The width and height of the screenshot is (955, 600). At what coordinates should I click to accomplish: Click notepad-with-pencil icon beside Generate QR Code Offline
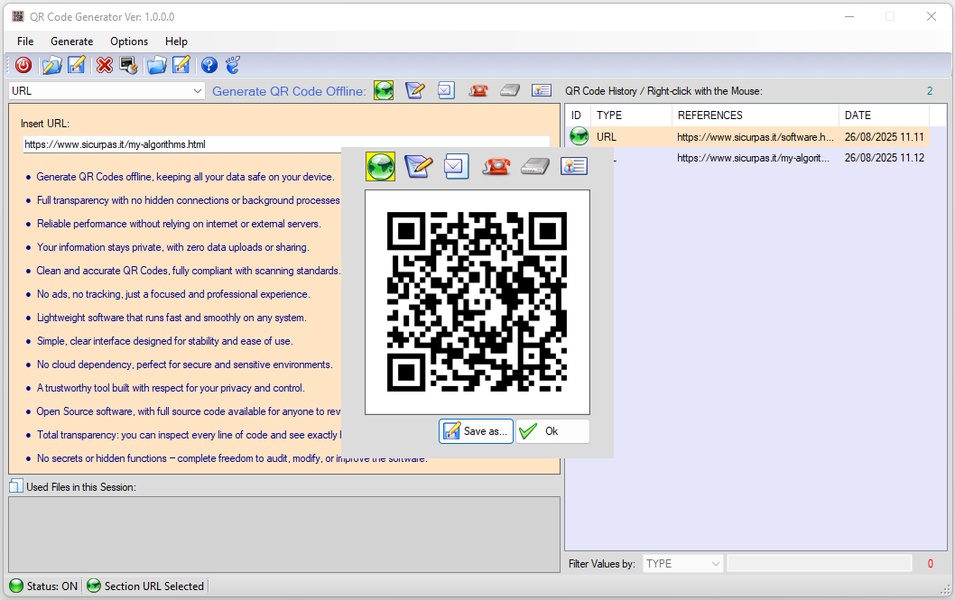(x=415, y=91)
